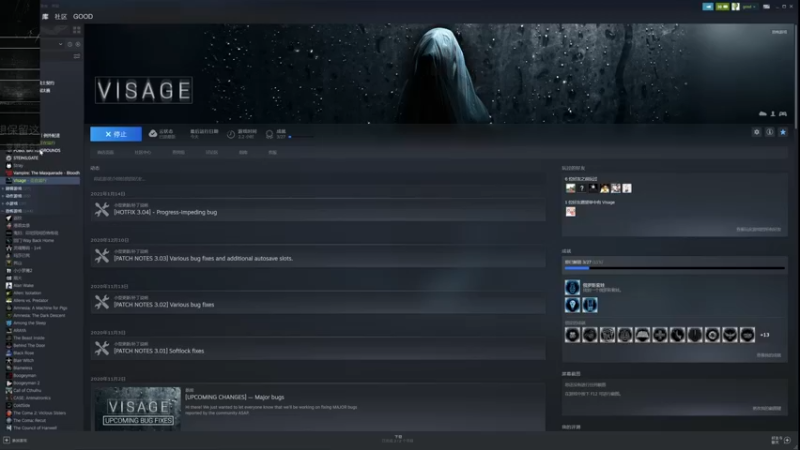Select Blair Witch in library list

click(23, 360)
